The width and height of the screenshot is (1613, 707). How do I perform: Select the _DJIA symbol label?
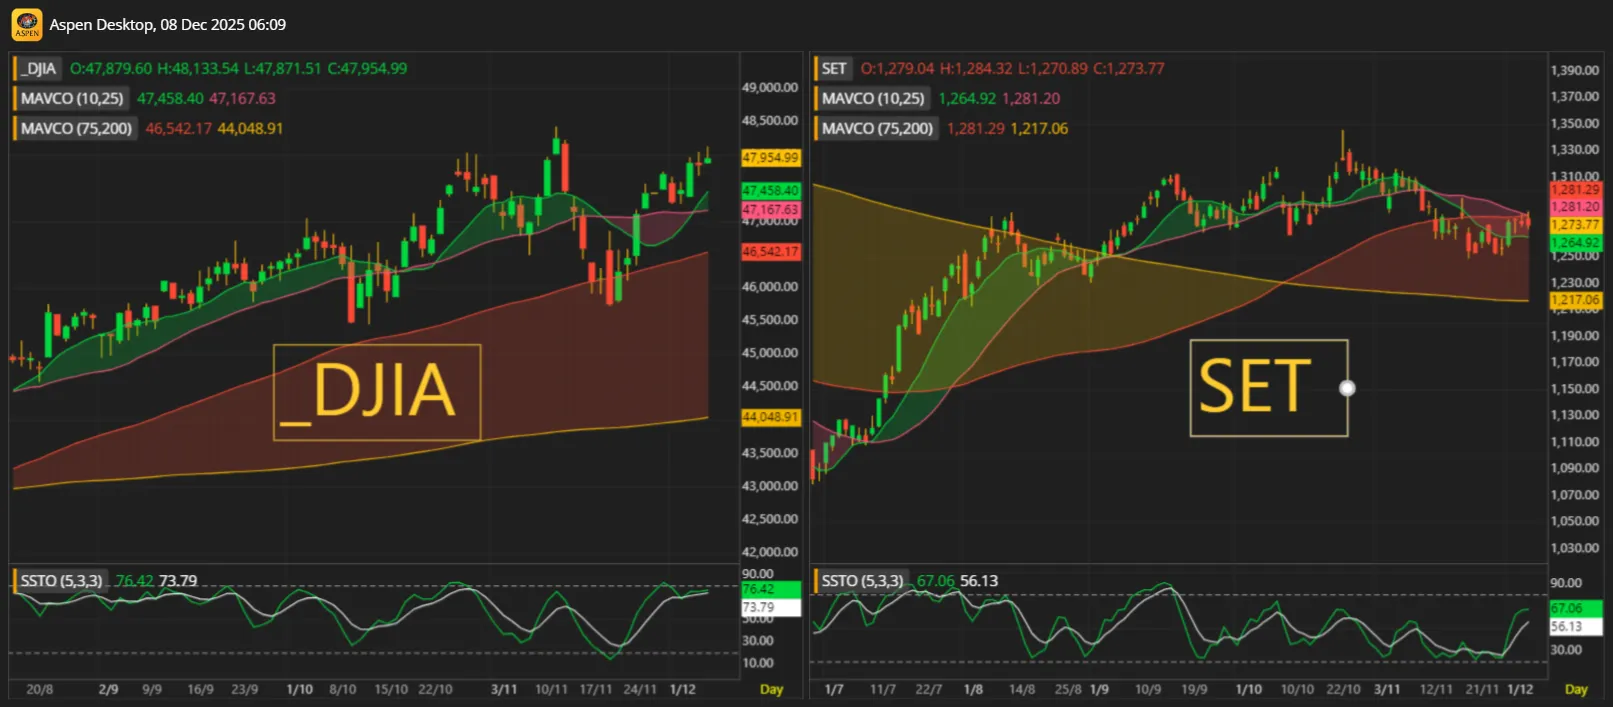(x=40, y=69)
